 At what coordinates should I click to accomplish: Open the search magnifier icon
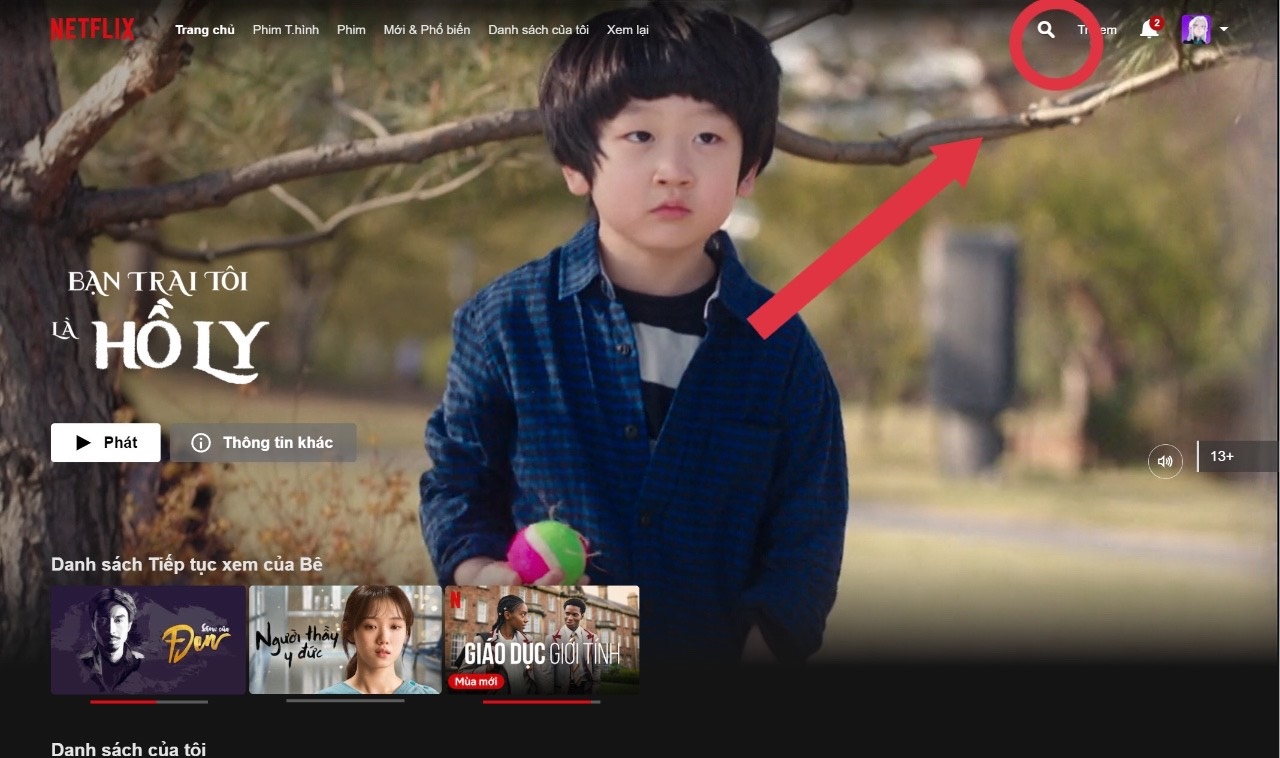1046,30
